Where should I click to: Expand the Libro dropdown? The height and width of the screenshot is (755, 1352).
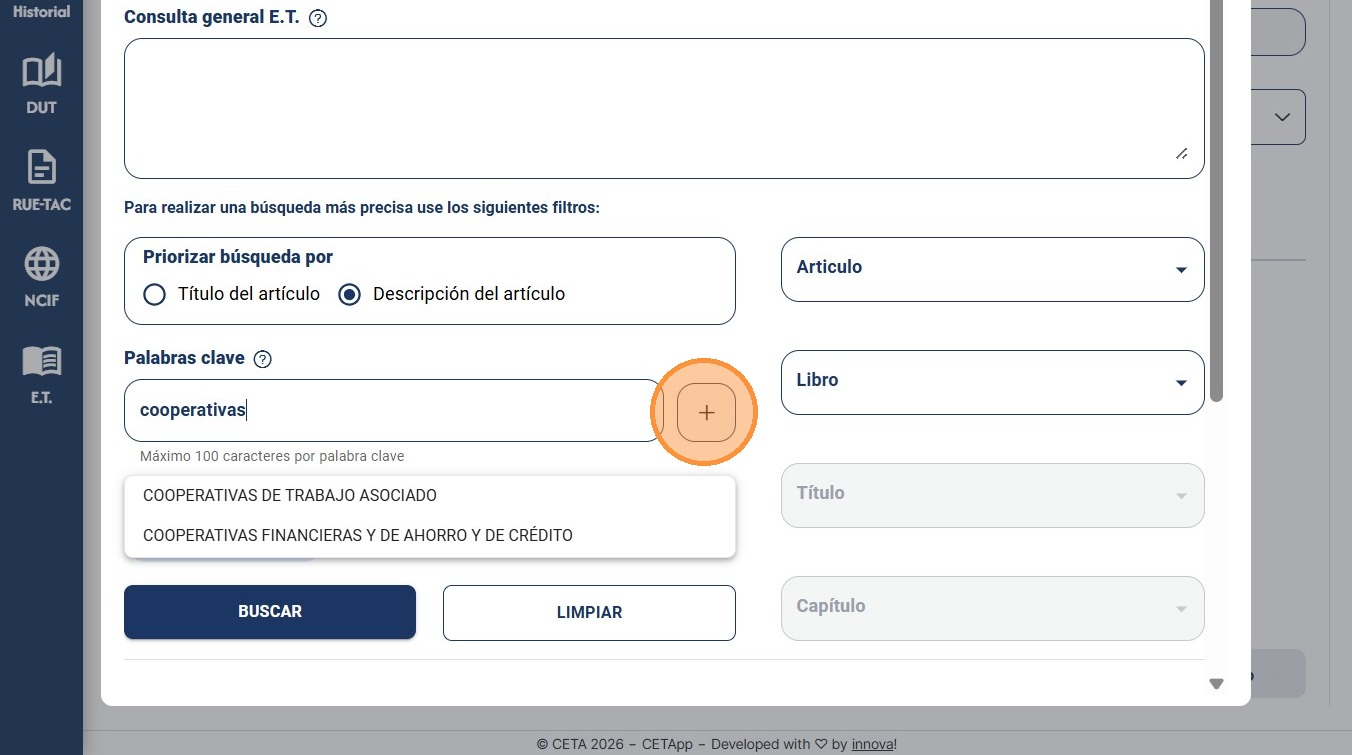click(x=992, y=382)
